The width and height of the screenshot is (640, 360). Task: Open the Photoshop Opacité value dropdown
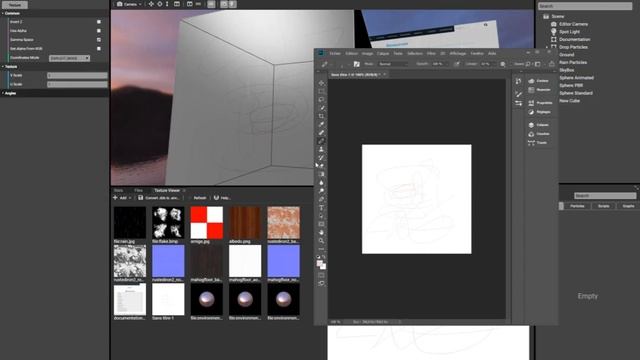440,64
